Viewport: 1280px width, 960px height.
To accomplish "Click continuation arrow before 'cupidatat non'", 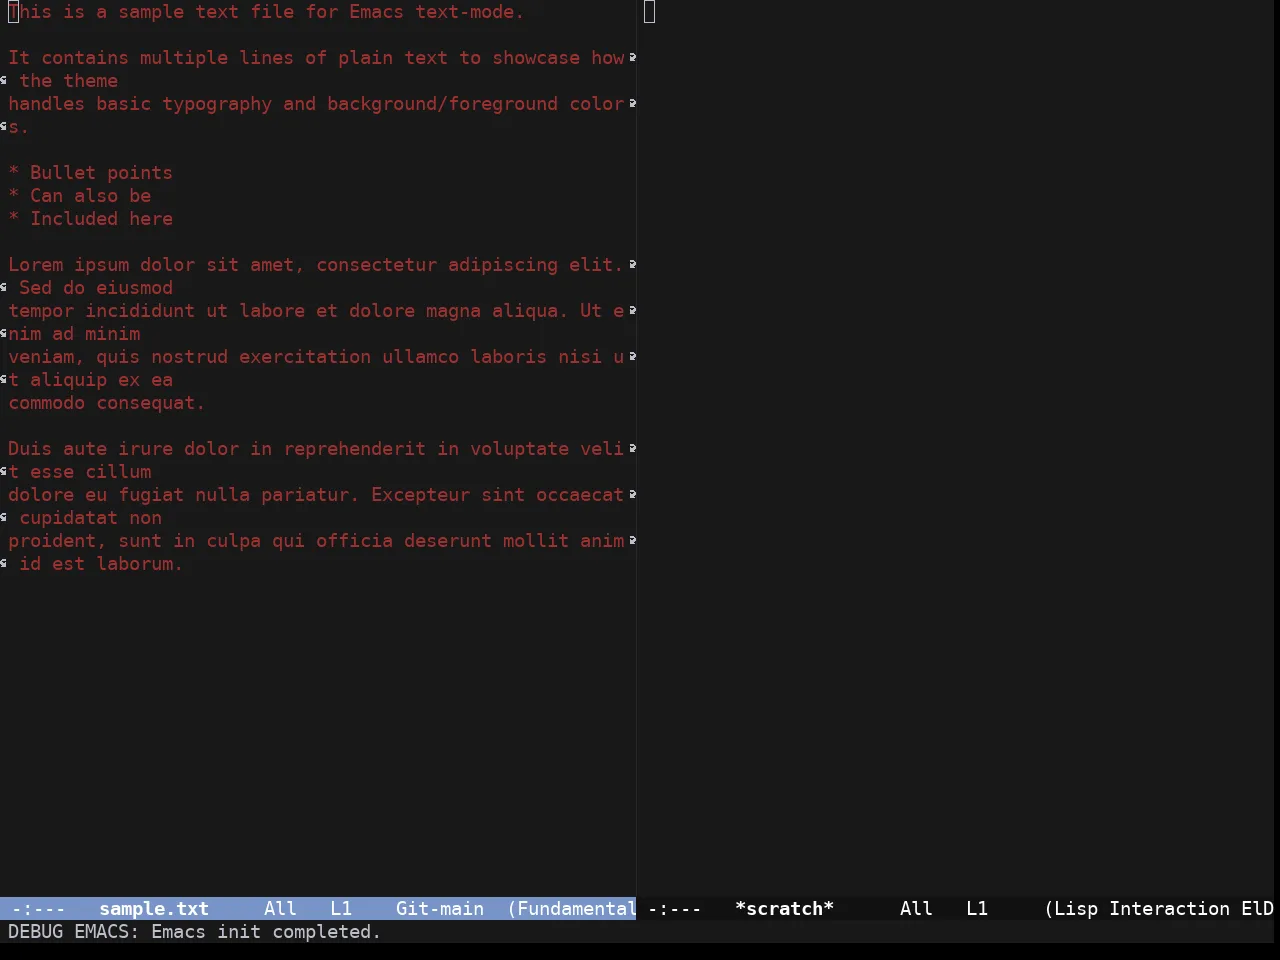I will (4, 518).
